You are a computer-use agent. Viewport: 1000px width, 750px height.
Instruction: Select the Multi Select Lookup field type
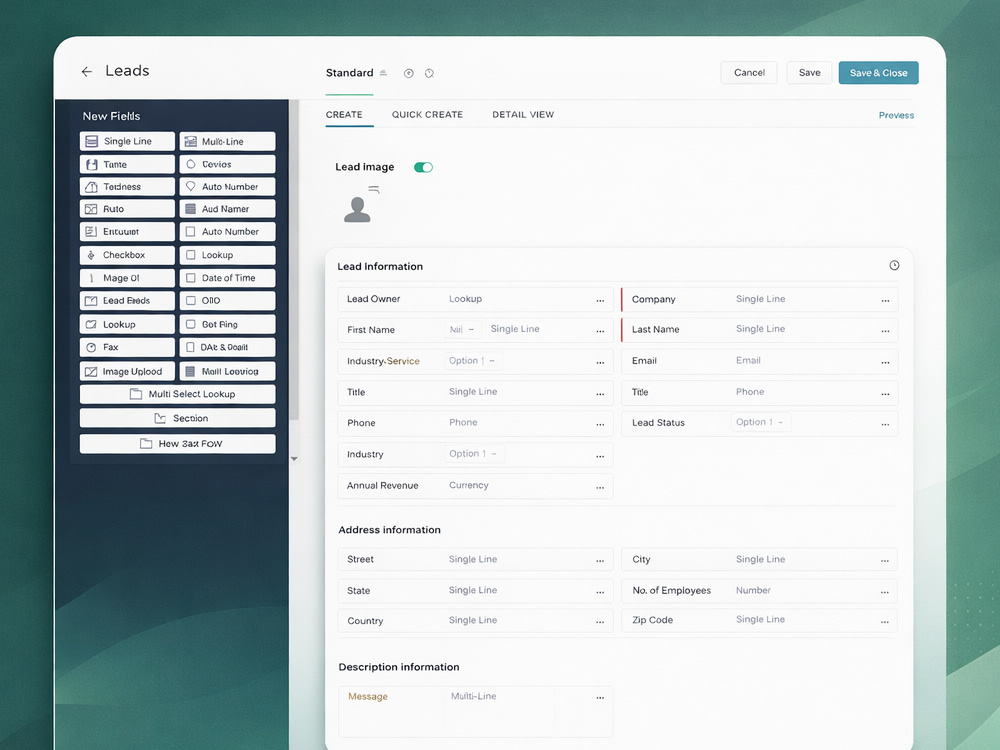coord(177,394)
